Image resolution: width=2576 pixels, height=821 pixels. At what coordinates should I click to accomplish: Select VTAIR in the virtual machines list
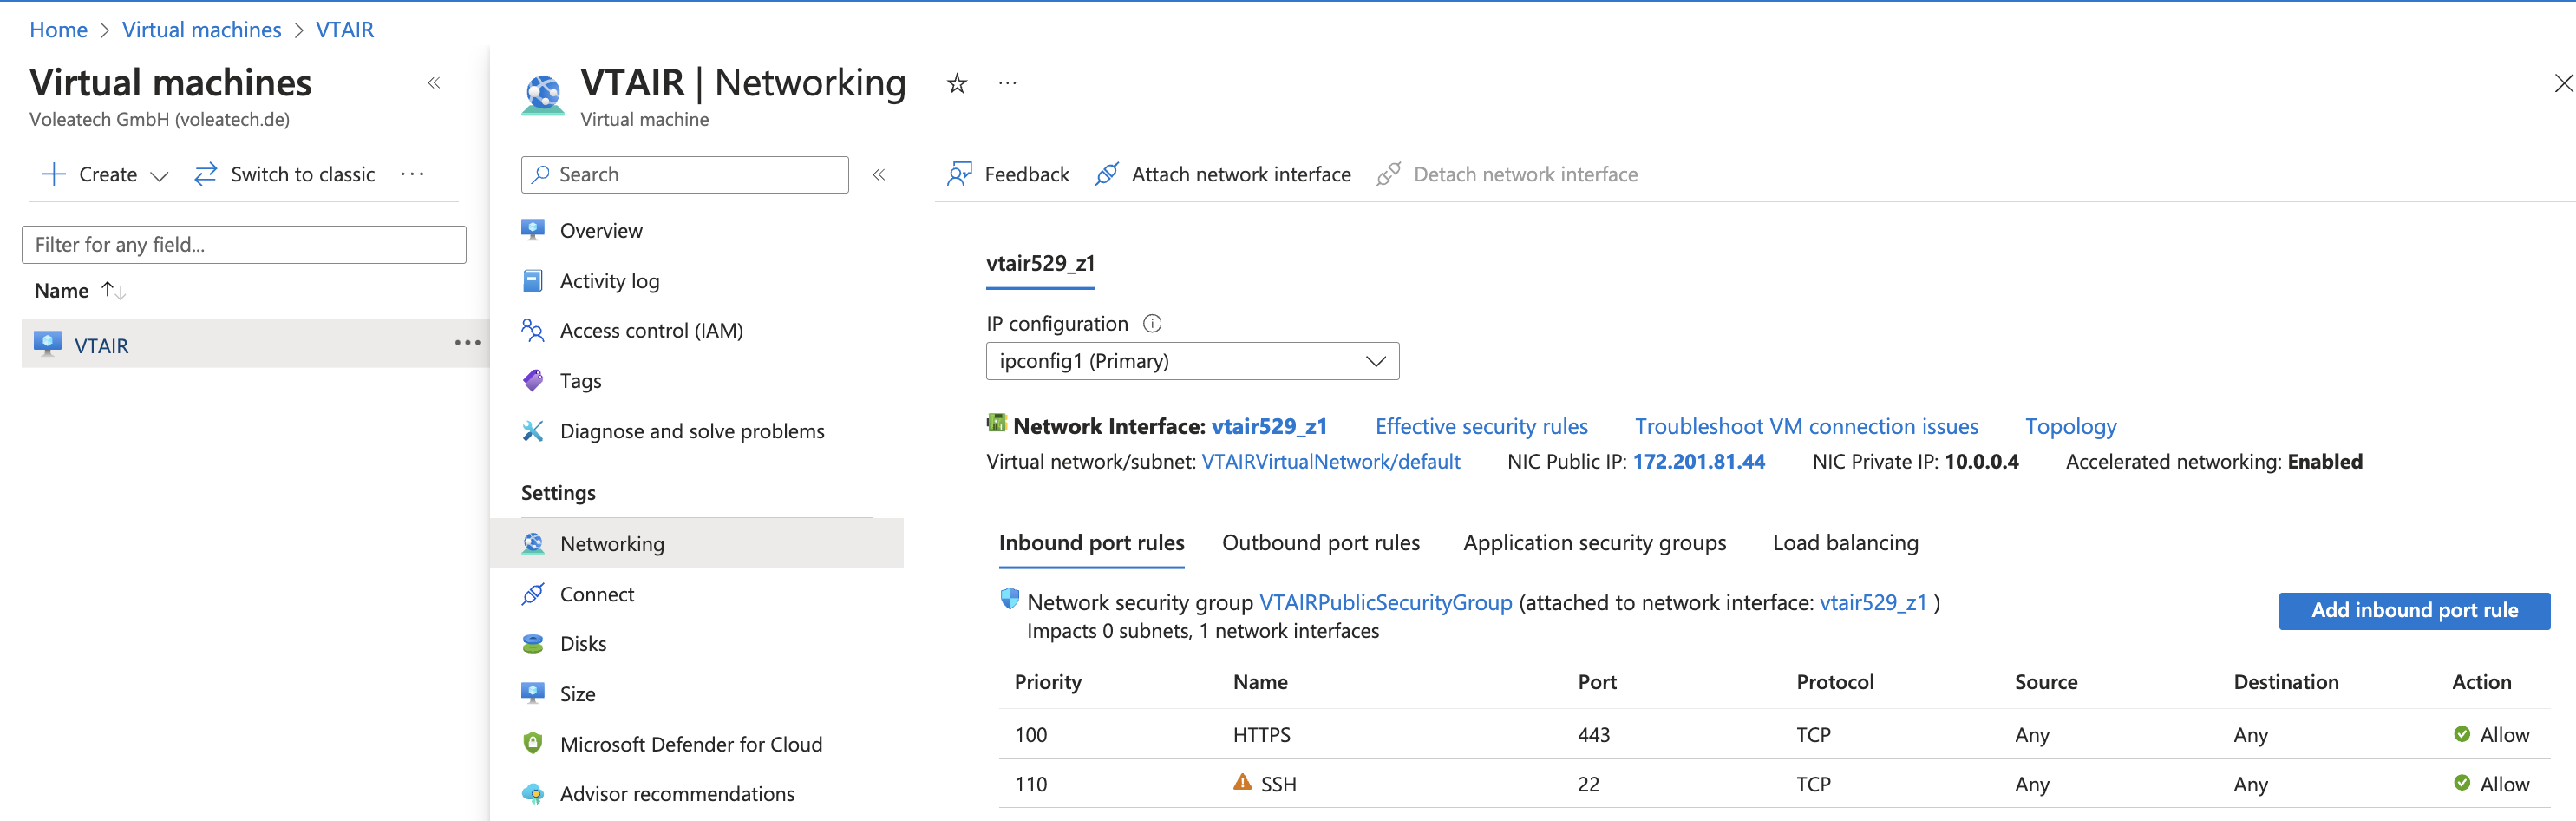click(101, 346)
